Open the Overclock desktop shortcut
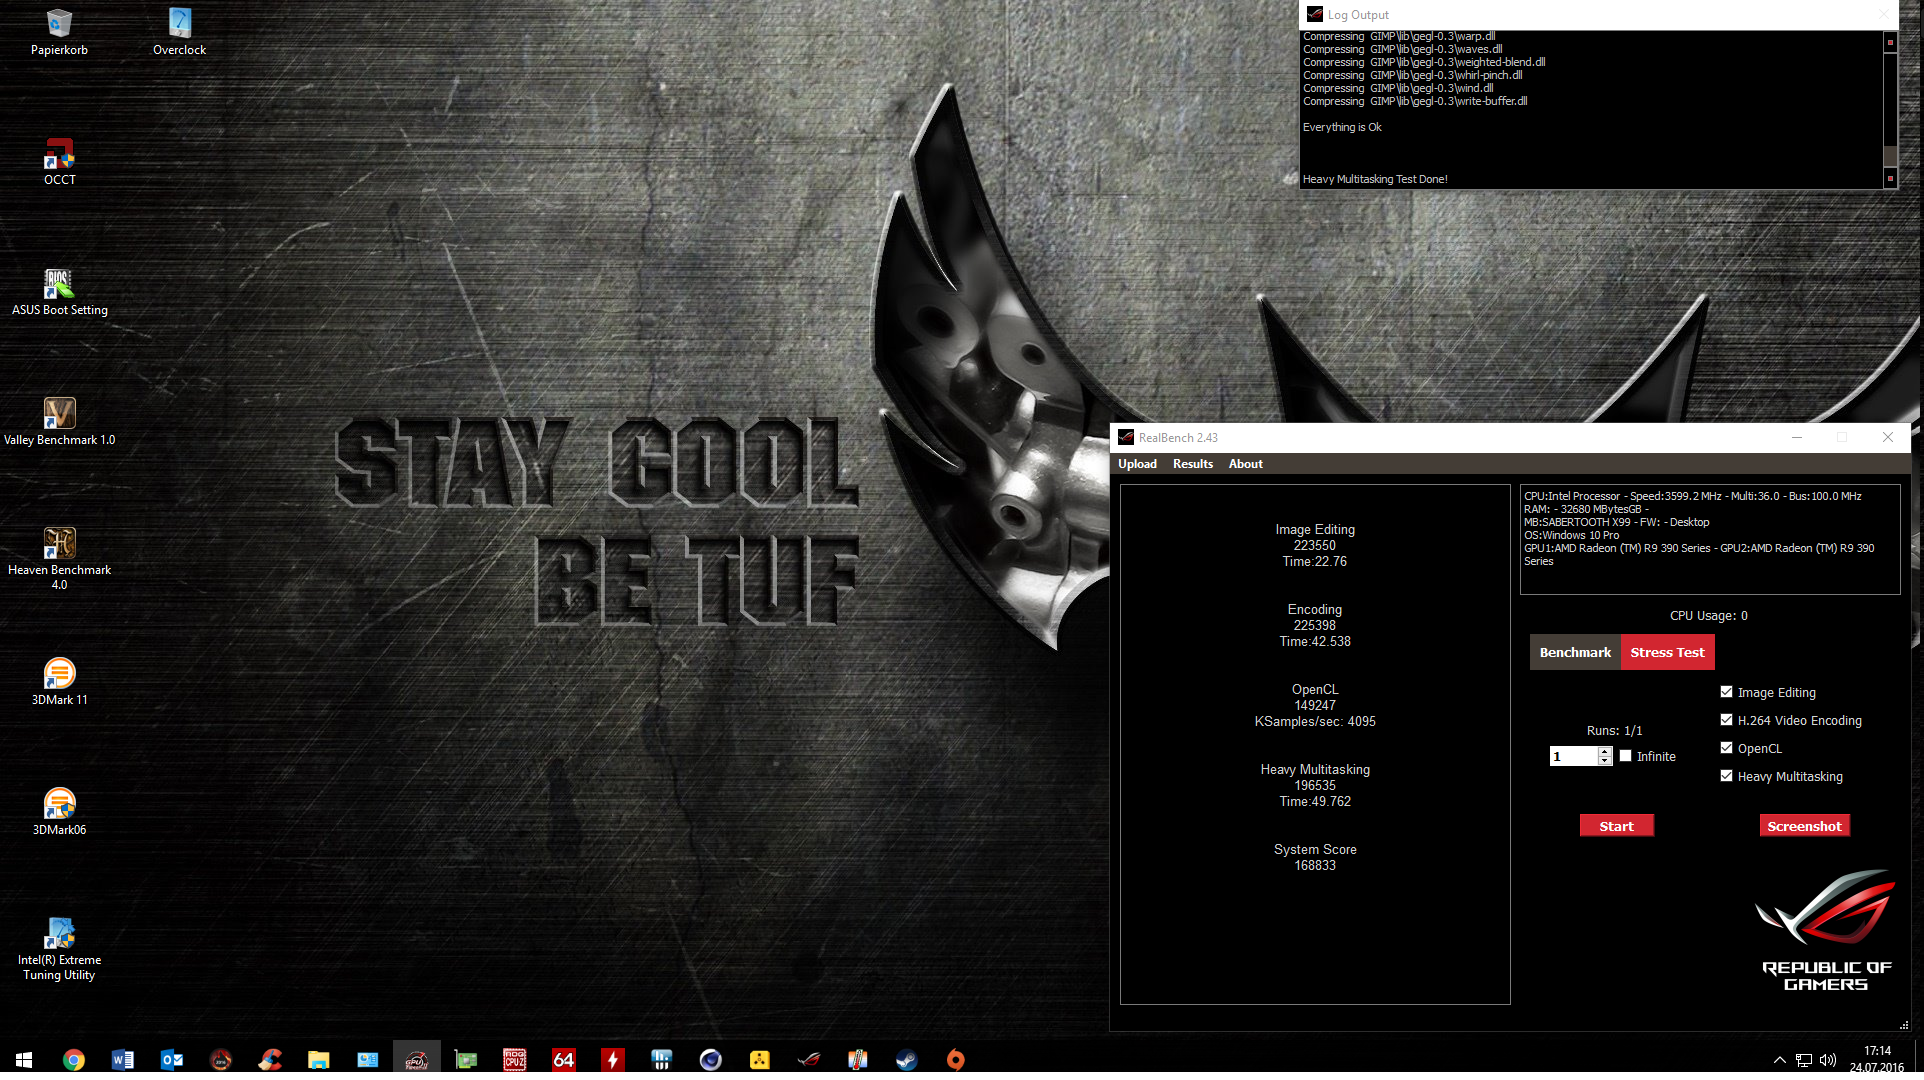1924x1080 pixels. coord(179,30)
